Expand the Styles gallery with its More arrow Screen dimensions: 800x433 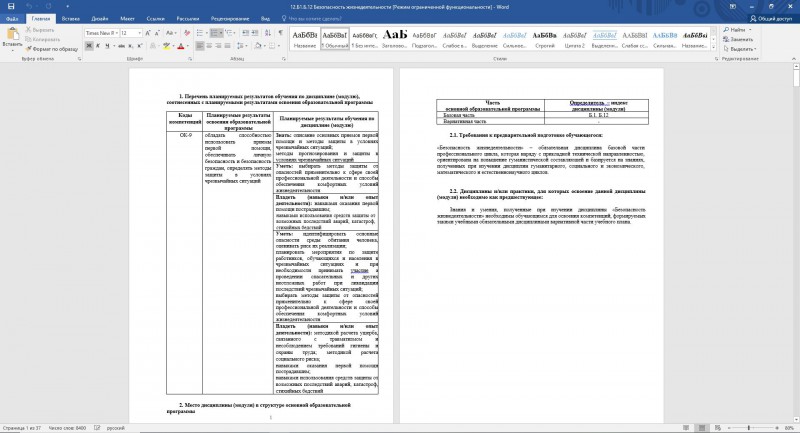pos(713,47)
